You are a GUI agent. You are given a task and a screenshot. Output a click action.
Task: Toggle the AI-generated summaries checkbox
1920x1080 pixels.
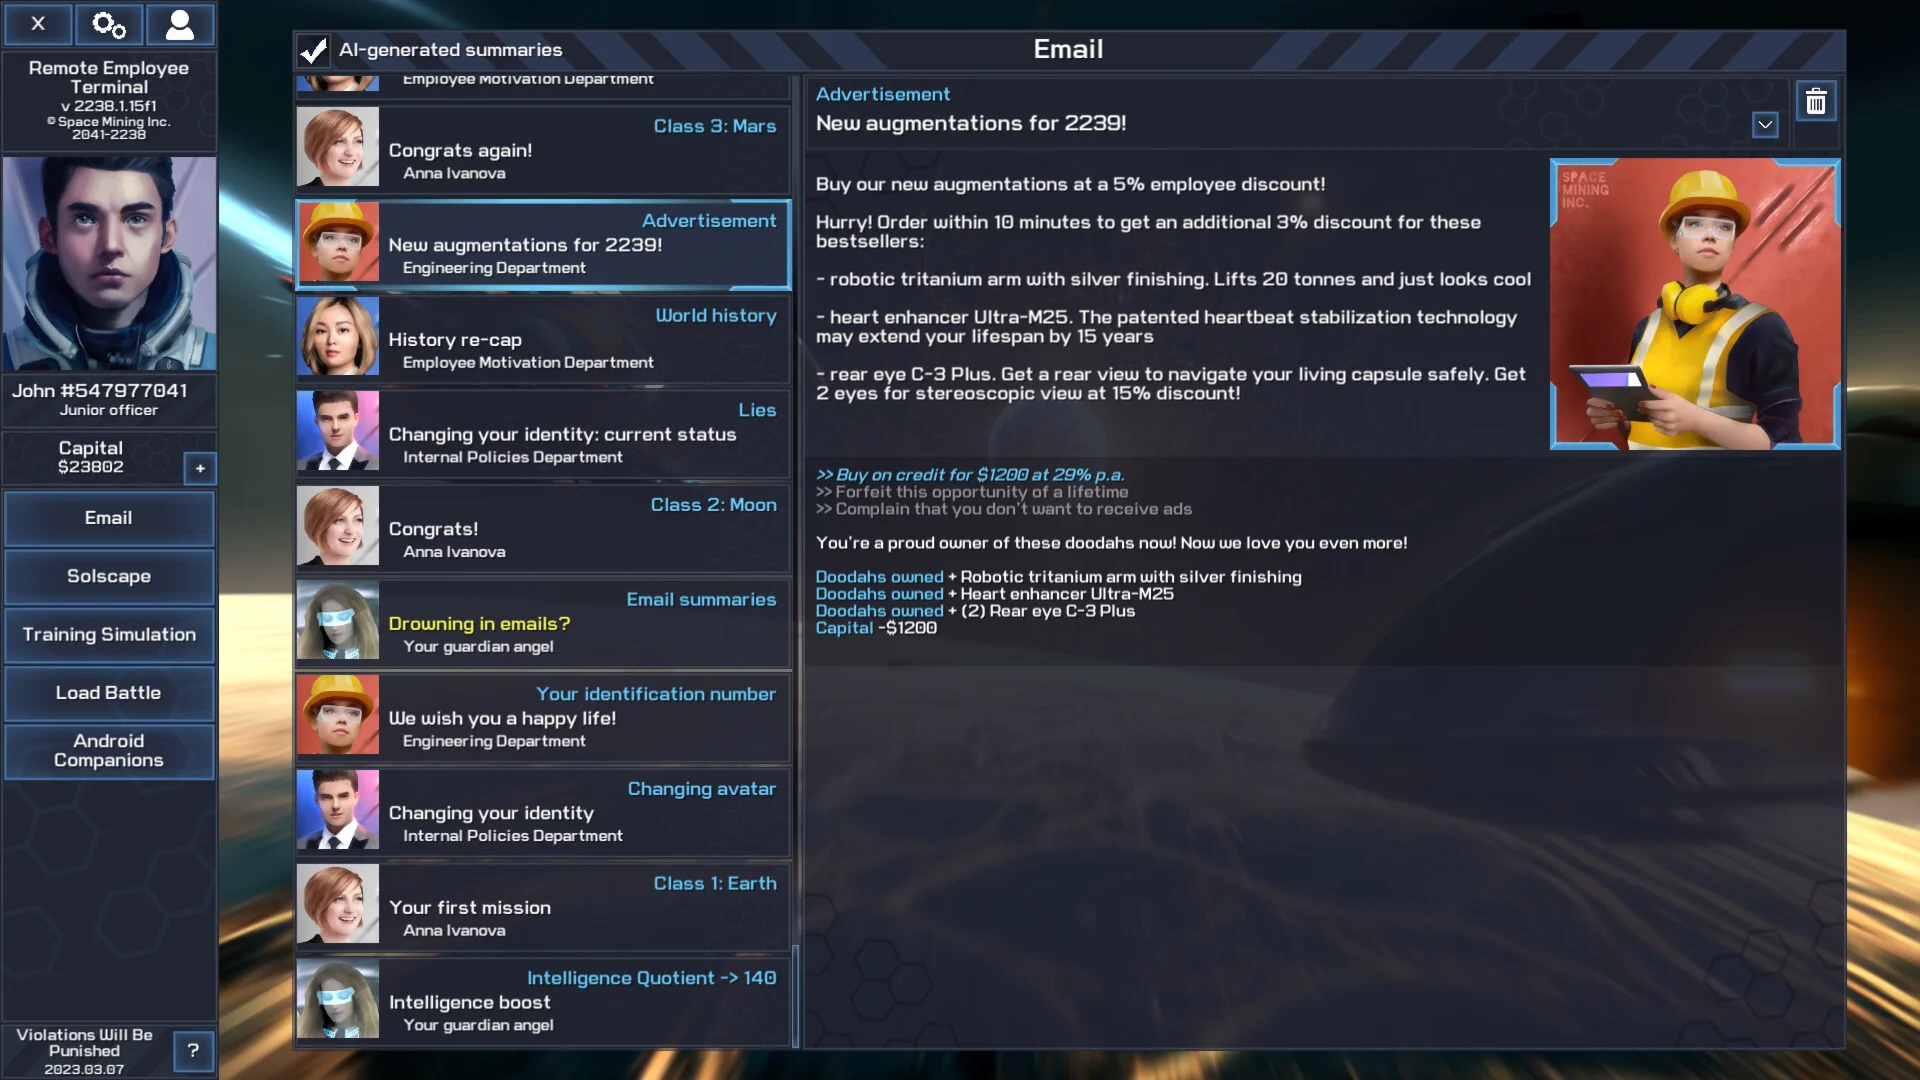tap(313, 50)
